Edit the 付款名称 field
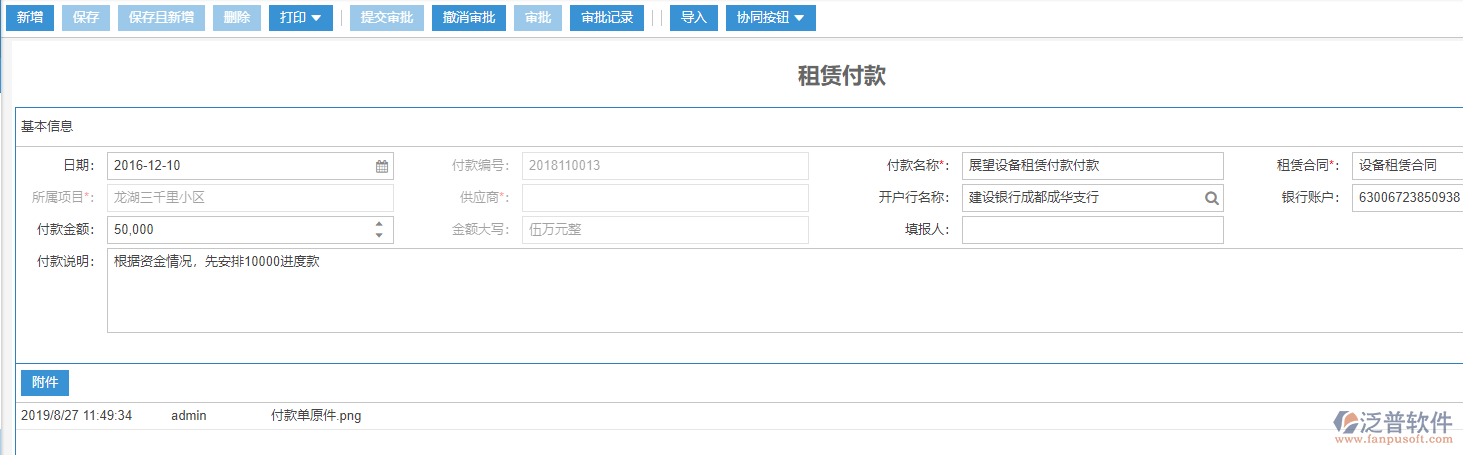This screenshot has width=1463, height=455. pyautogui.click(x=1092, y=166)
